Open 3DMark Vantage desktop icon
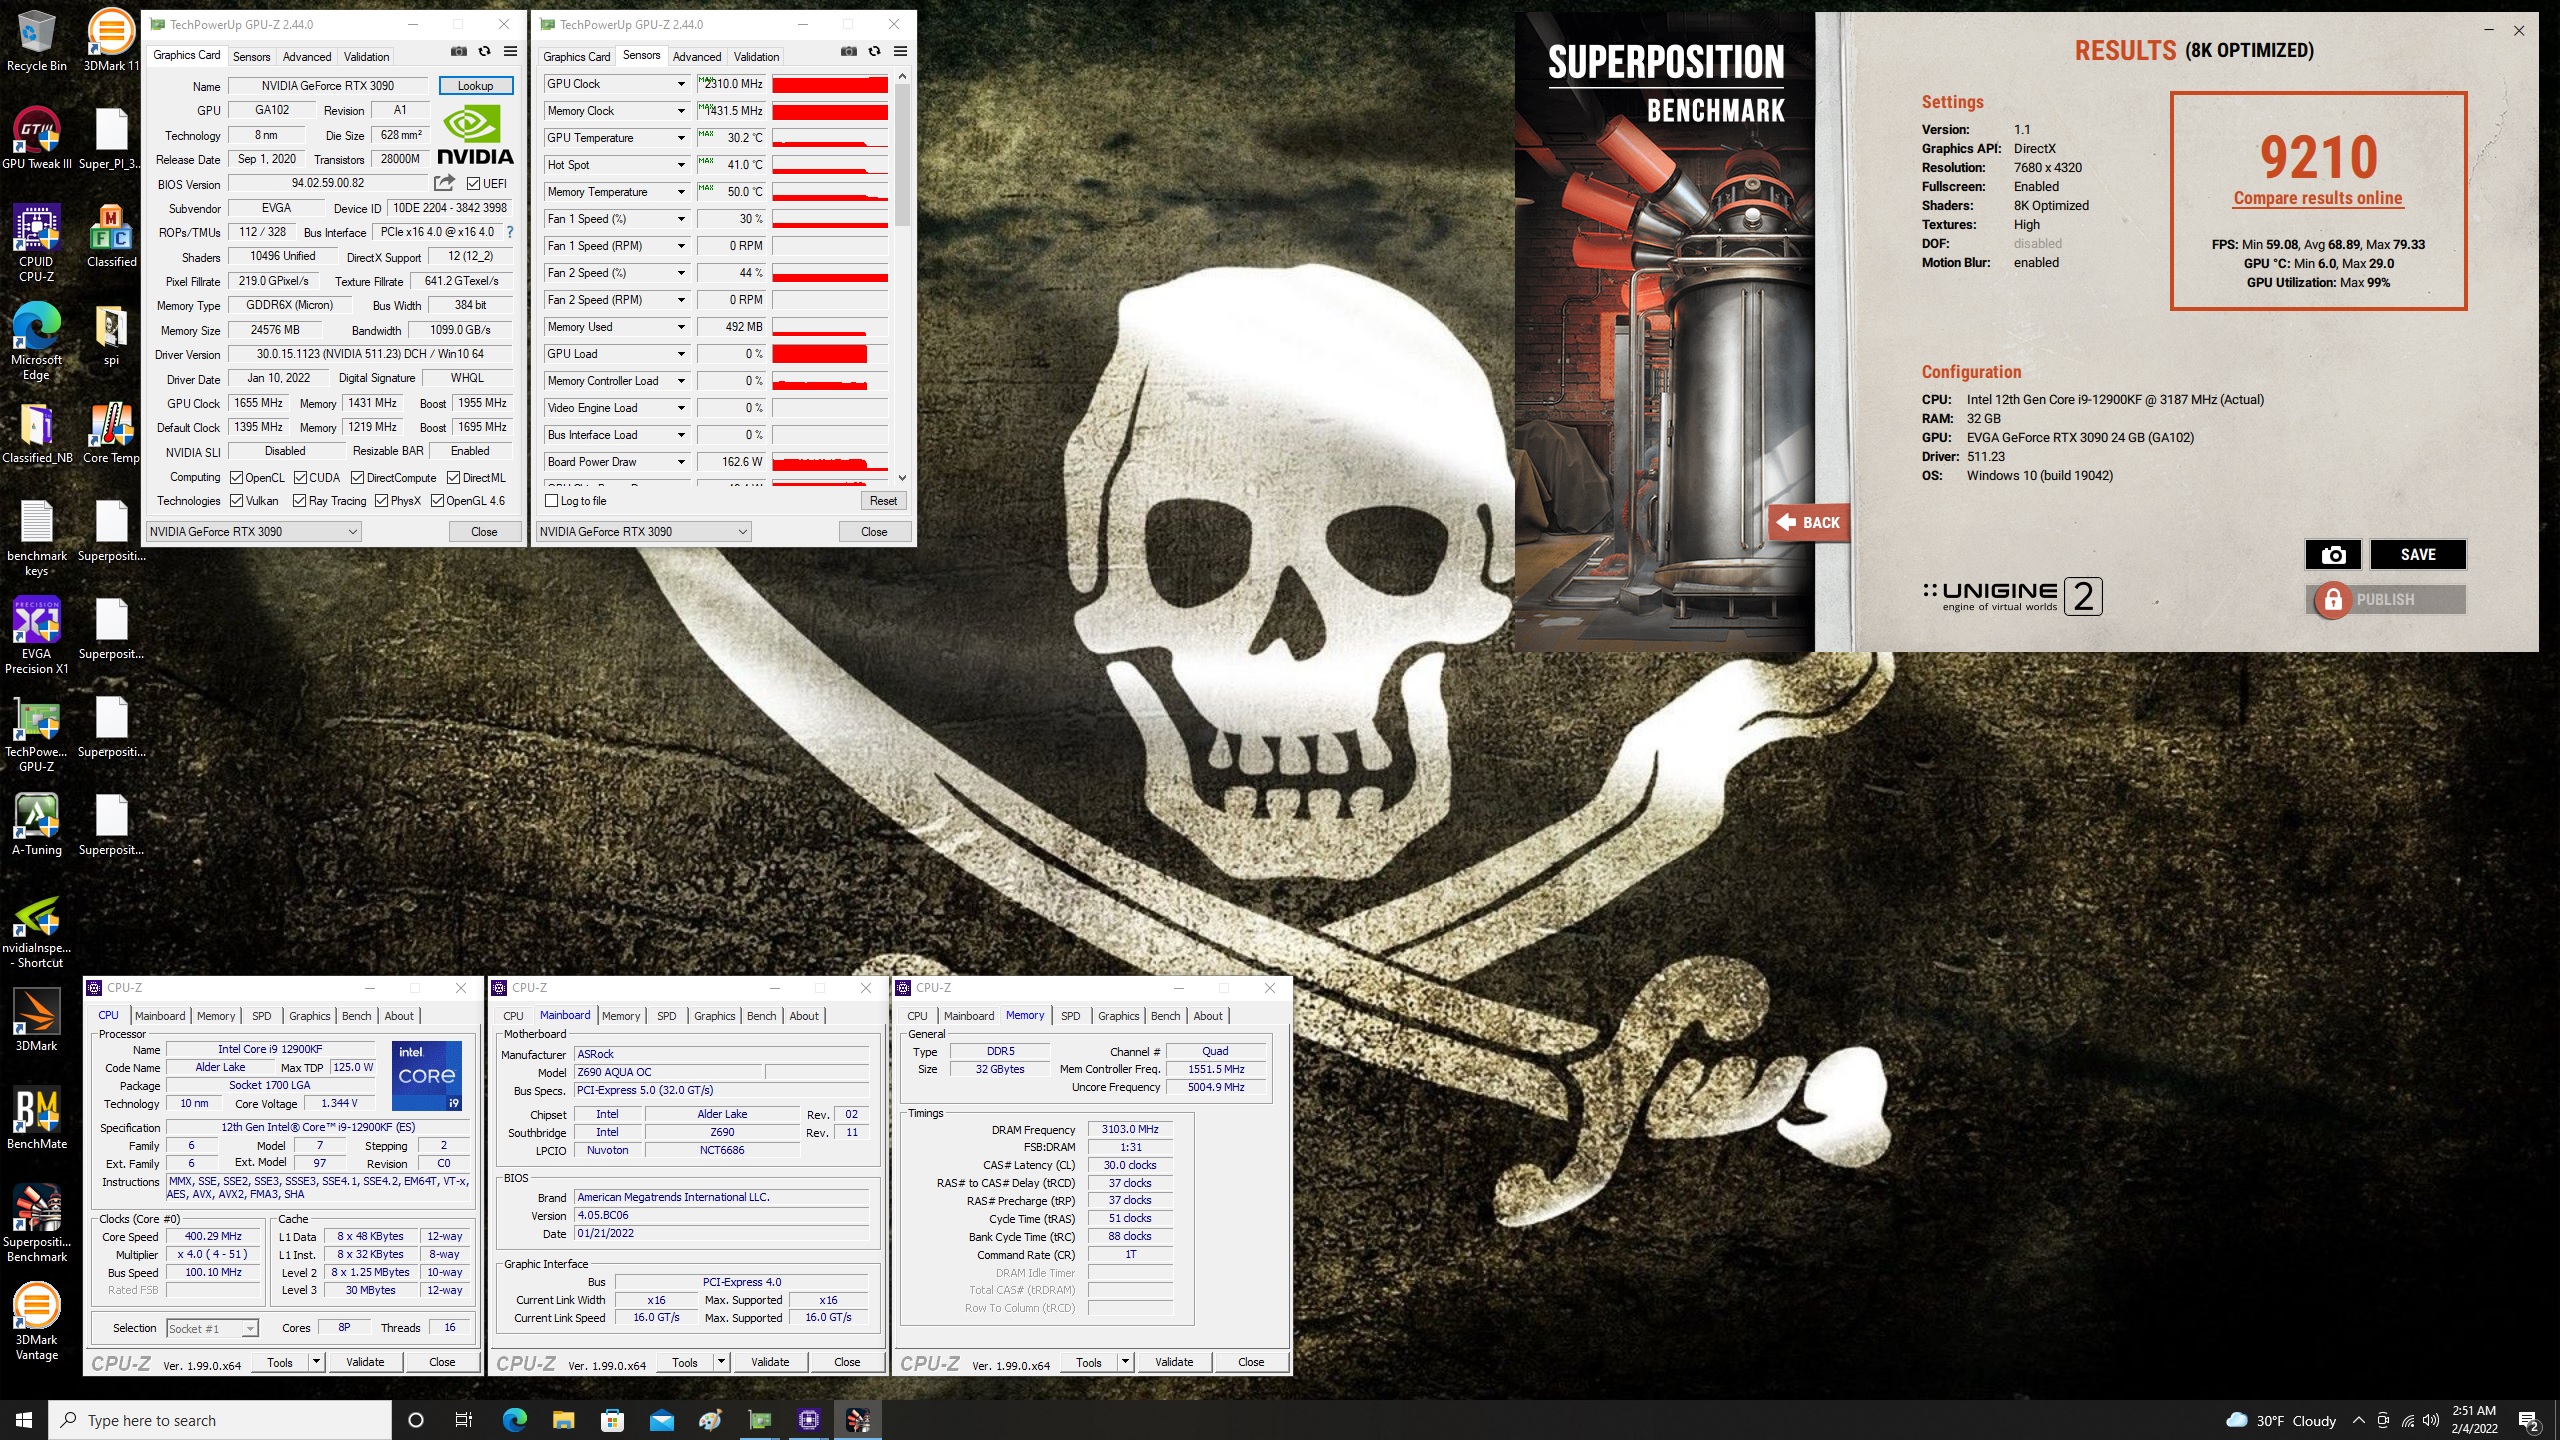The height and width of the screenshot is (1440, 2560). point(36,1321)
